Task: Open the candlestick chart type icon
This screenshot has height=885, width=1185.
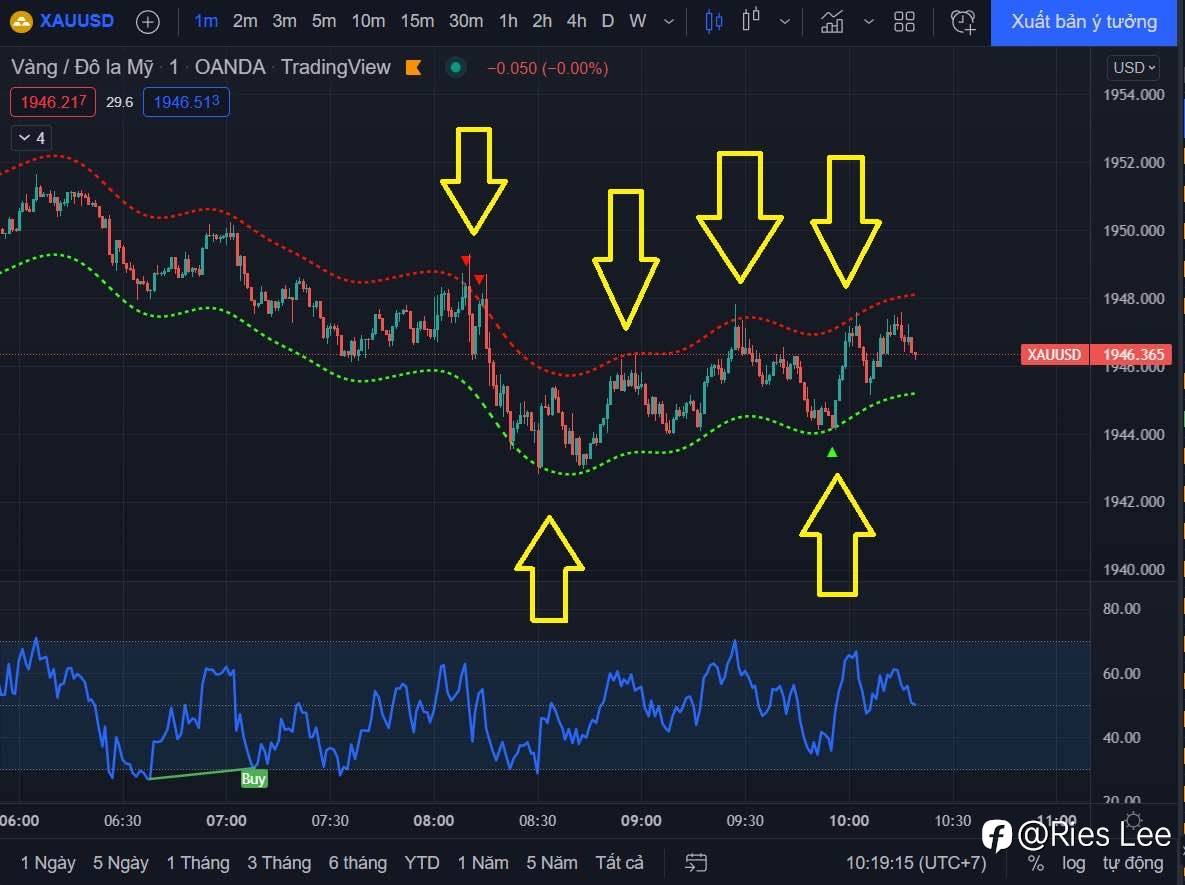Action: (713, 21)
